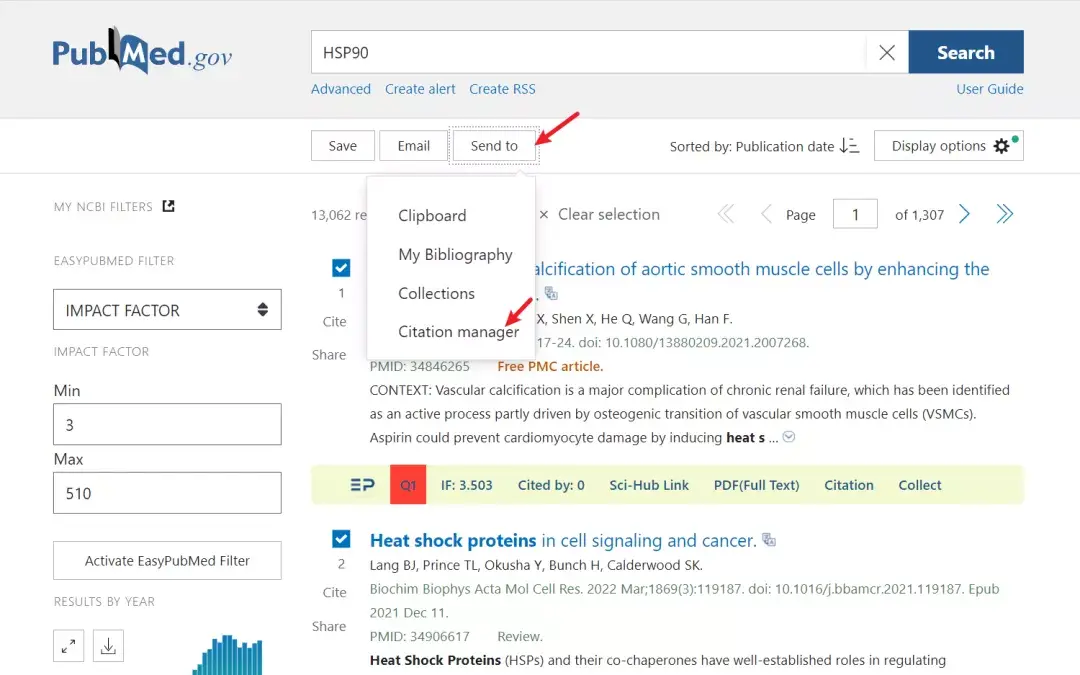Click the similar-articles icon beside the Heat shock proteins title

click(x=769, y=540)
